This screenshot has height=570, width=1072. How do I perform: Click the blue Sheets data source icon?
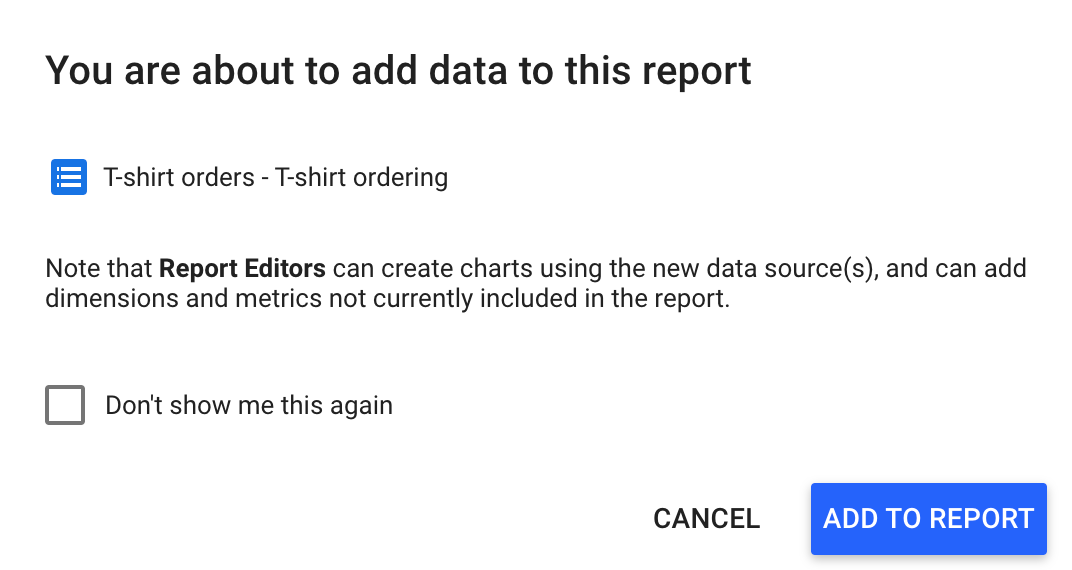(x=69, y=177)
